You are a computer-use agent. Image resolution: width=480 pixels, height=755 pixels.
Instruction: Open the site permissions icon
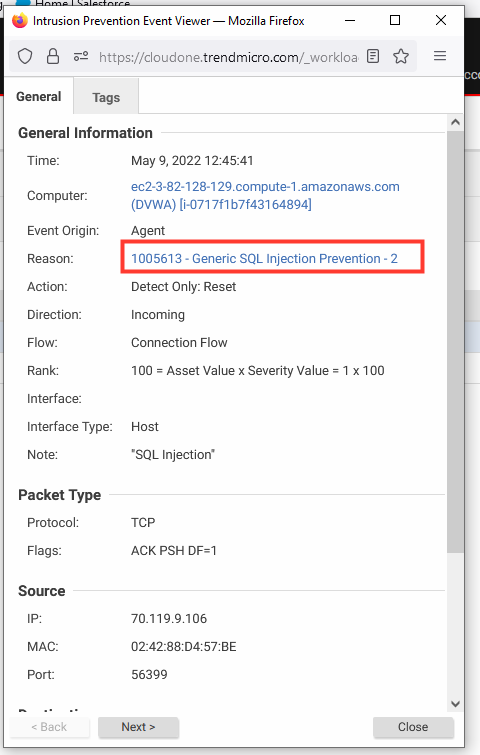pos(81,57)
